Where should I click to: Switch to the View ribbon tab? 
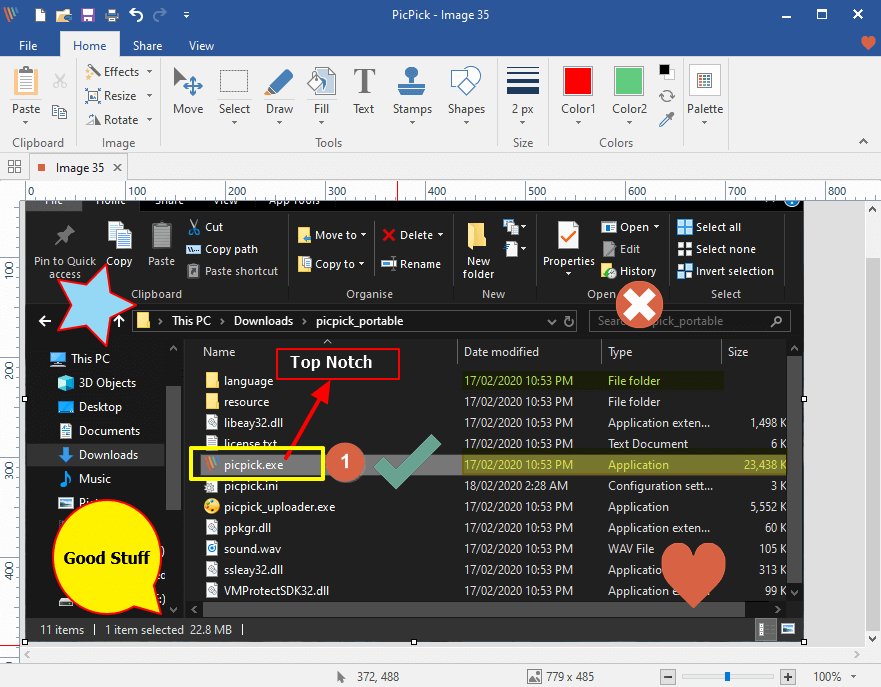(x=201, y=45)
